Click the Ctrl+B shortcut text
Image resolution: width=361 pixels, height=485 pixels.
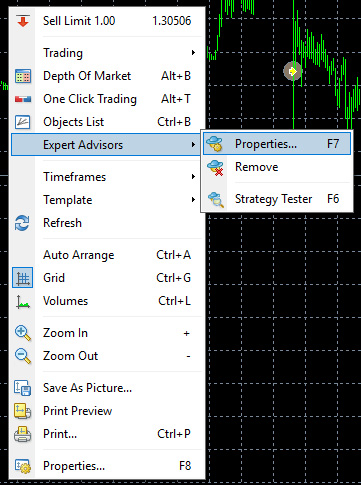click(174, 122)
